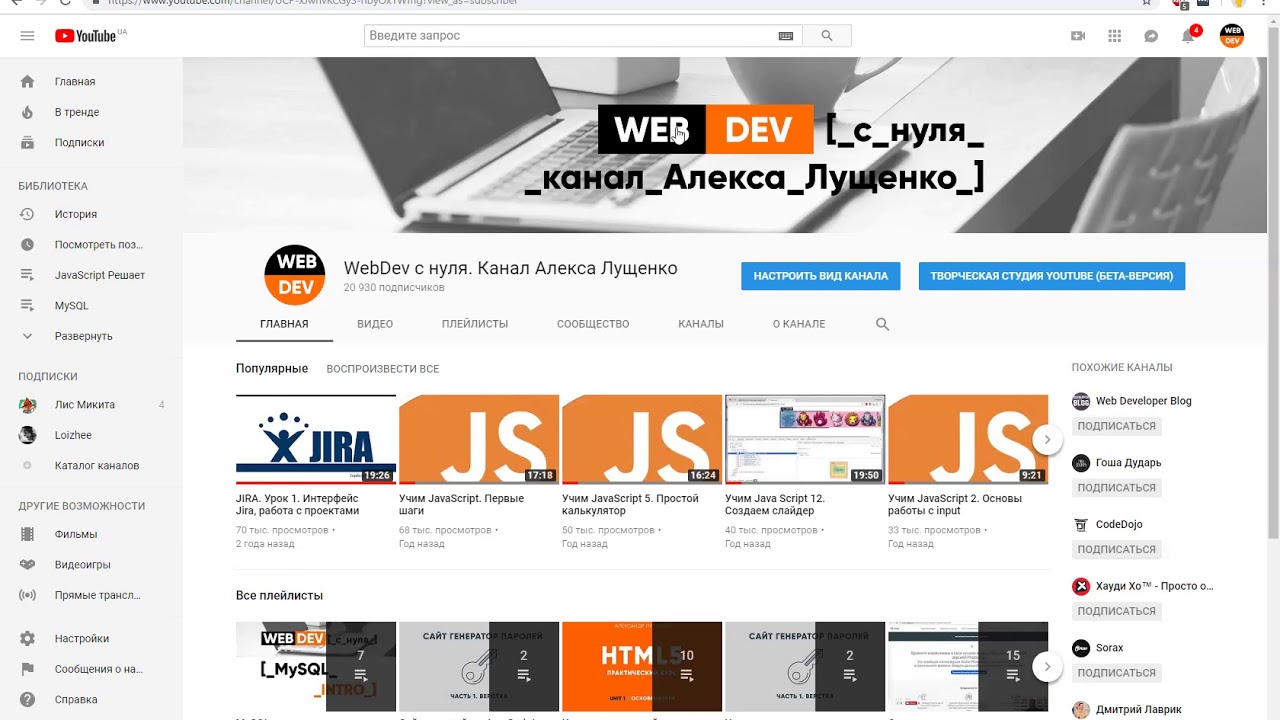Screen dimensions: 1280x720
Task: Open Справка help item
Action: 91,700
